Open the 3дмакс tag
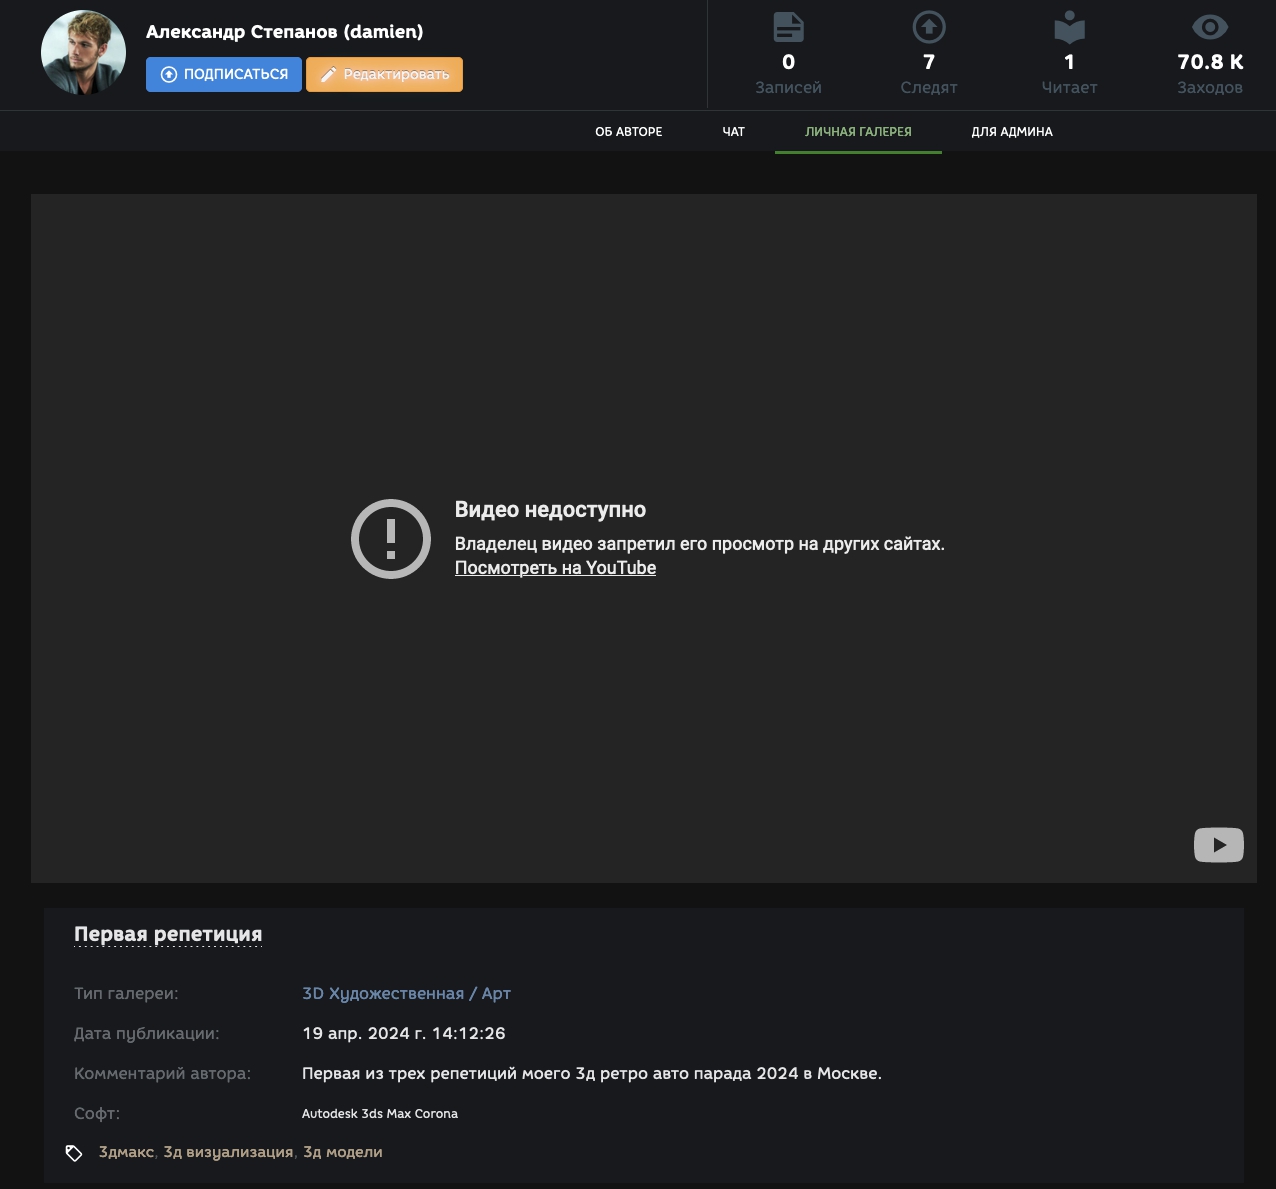This screenshot has height=1189, width=1276. 126,1152
